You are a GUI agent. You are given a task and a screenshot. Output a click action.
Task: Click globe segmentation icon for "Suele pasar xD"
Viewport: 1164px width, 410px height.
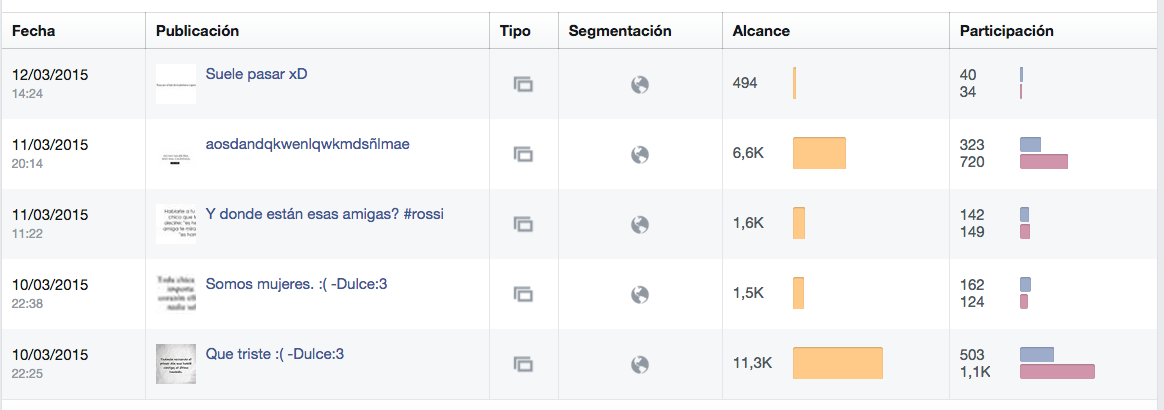640,85
